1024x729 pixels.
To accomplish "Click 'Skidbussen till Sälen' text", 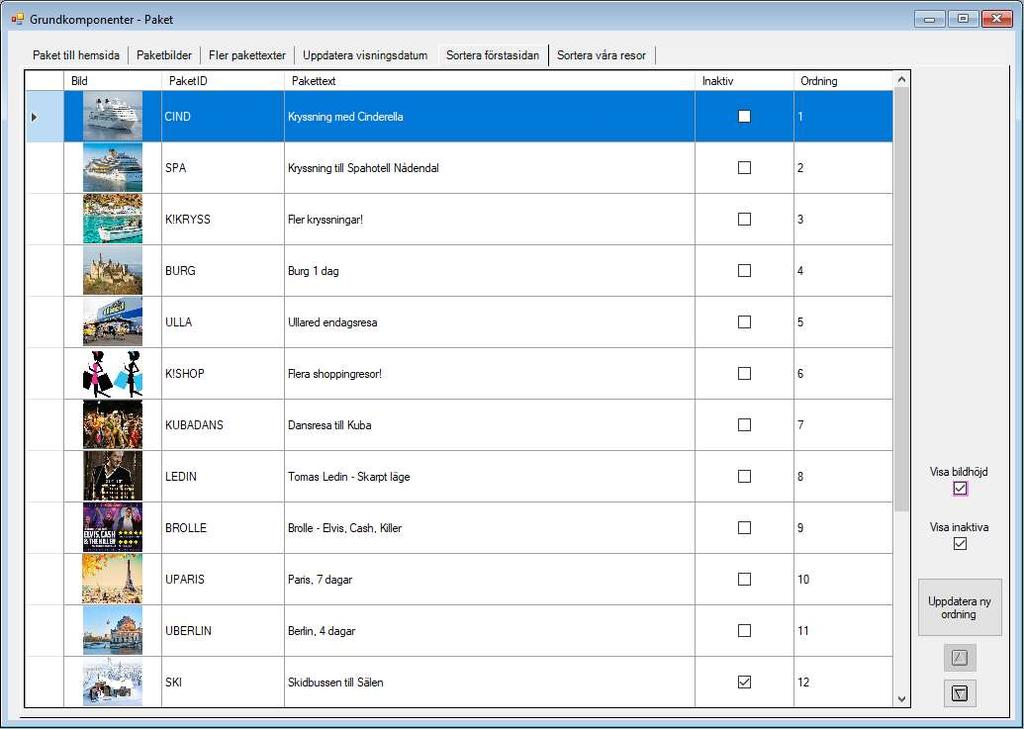I will (336, 683).
